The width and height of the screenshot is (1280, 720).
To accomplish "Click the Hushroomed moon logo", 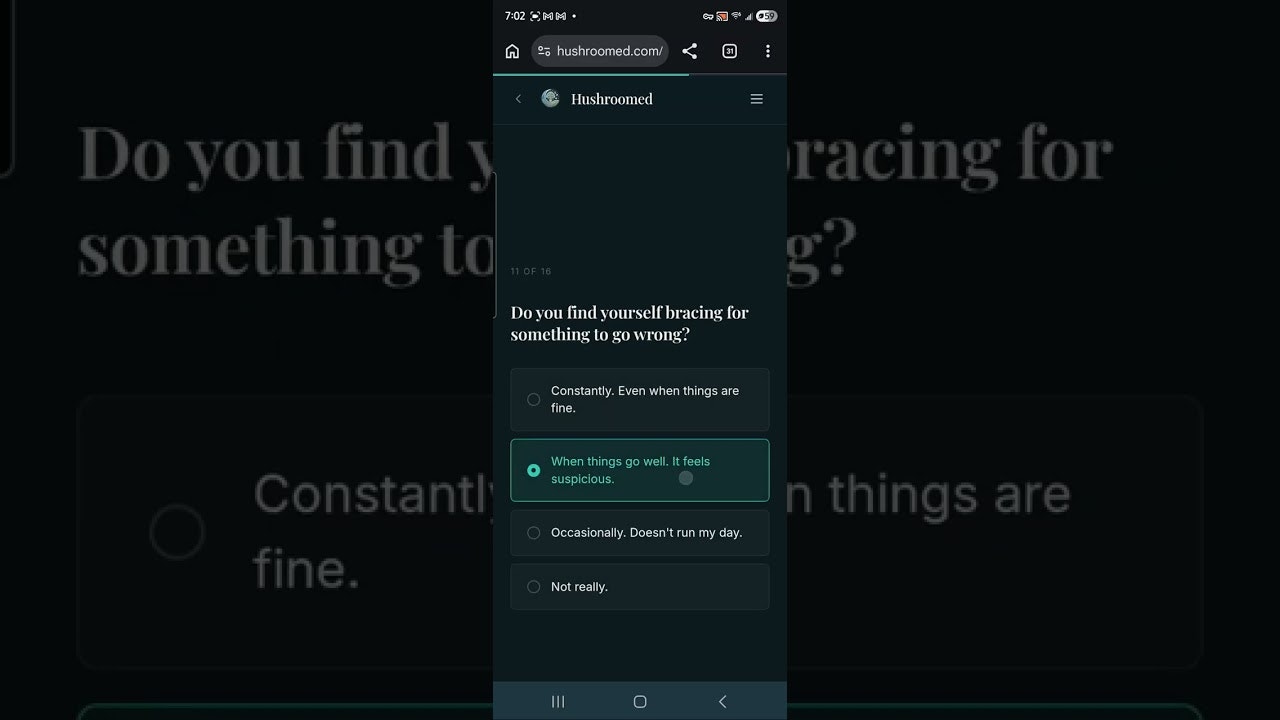I will tap(550, 98).
